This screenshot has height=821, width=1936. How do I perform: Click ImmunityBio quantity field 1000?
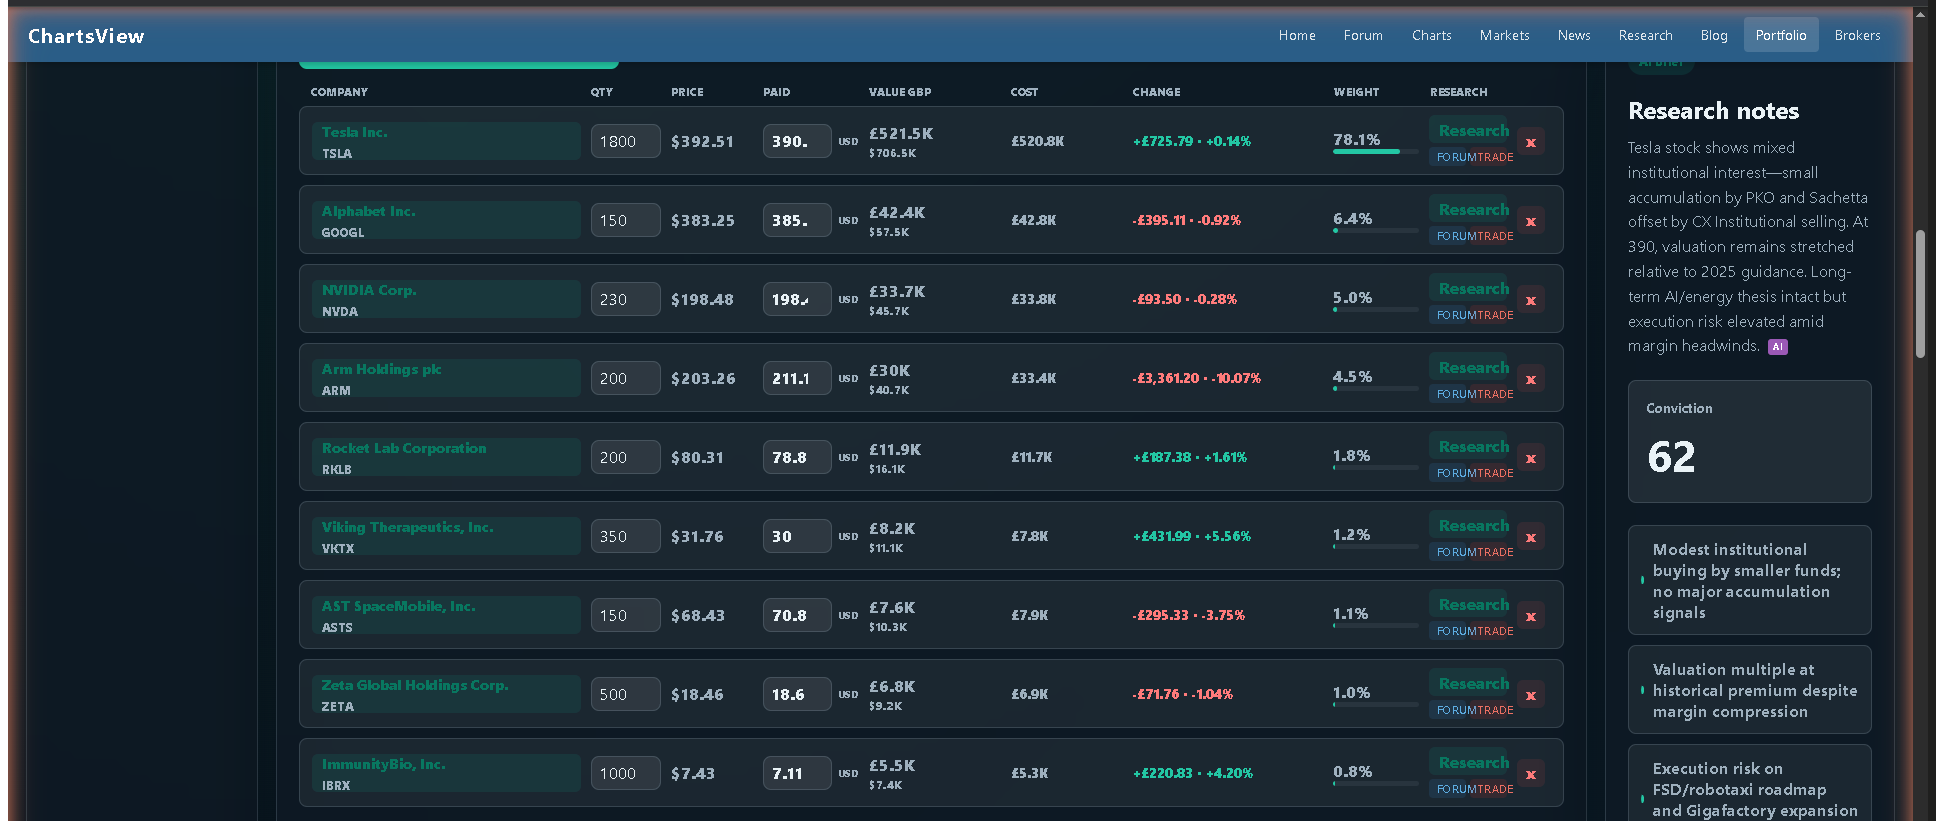(625, 773)
